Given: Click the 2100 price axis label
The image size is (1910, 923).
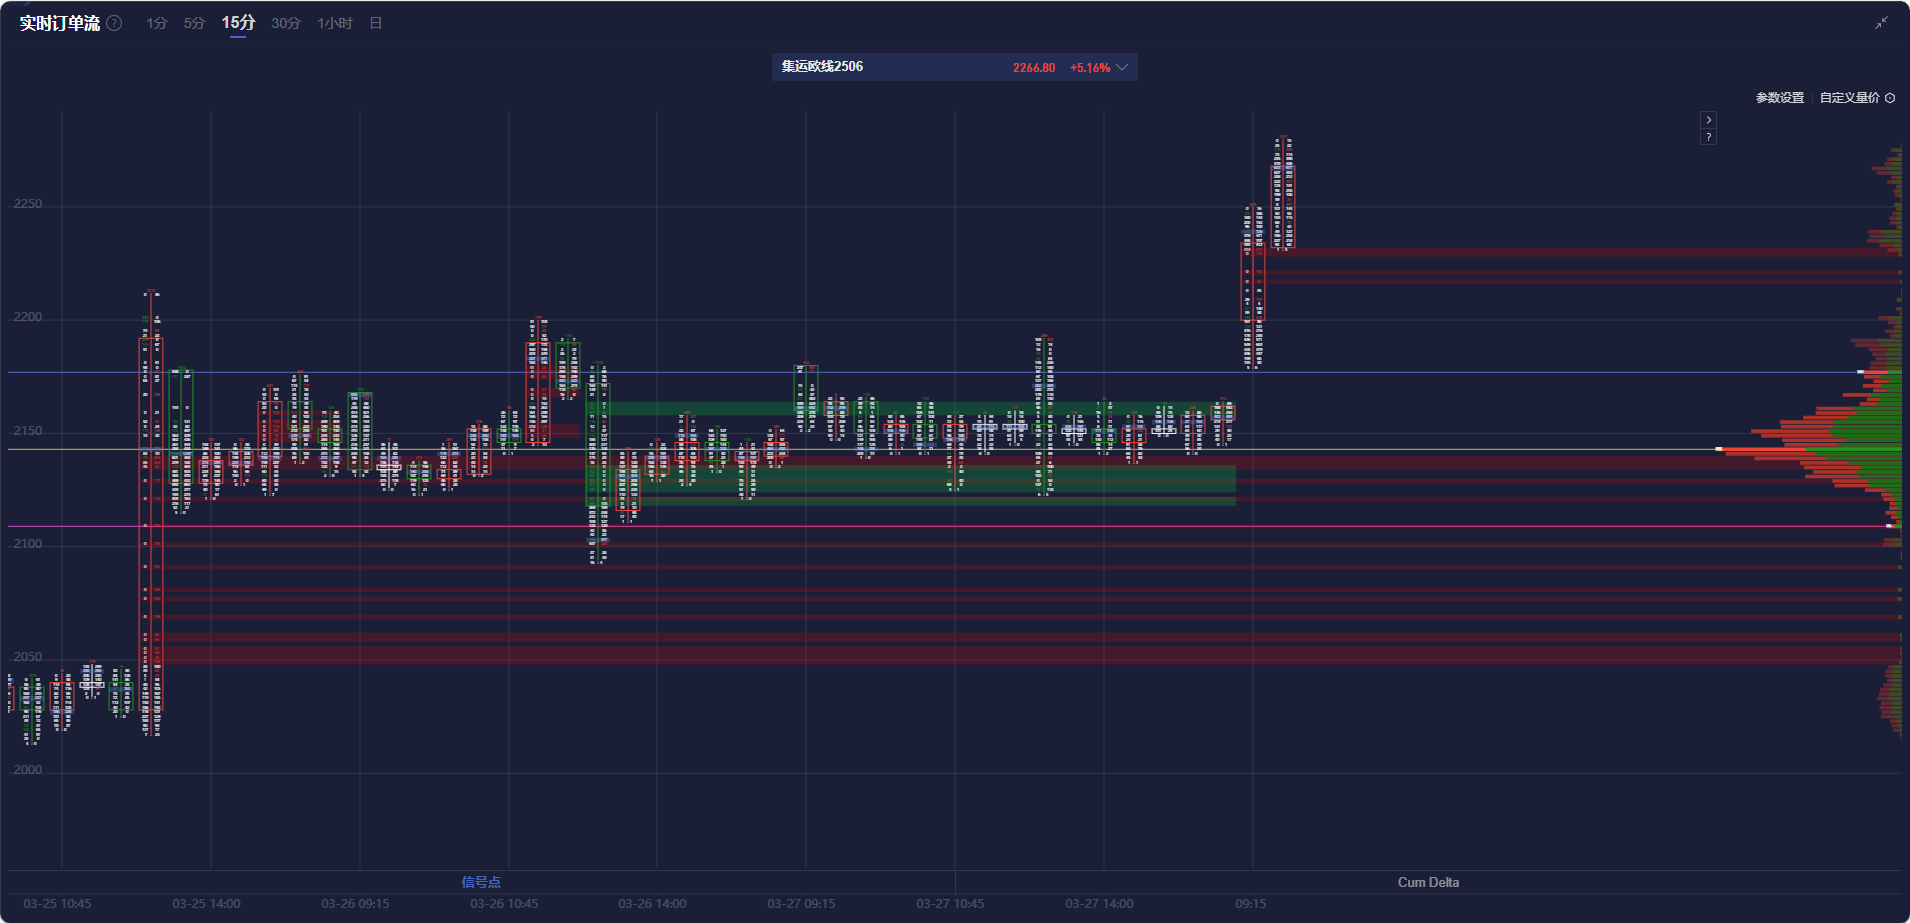Looking at the screenshot, I should point(28,544).
